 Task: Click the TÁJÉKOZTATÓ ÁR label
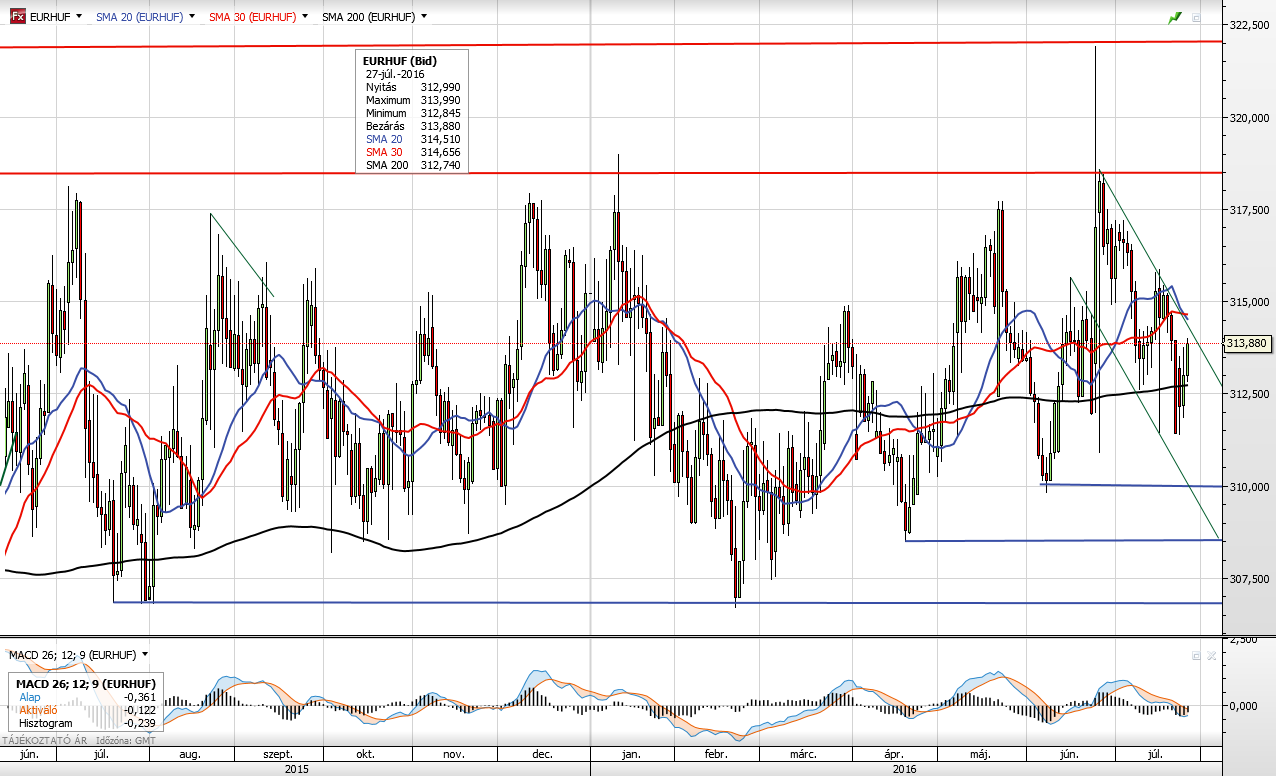pos(45,740)
